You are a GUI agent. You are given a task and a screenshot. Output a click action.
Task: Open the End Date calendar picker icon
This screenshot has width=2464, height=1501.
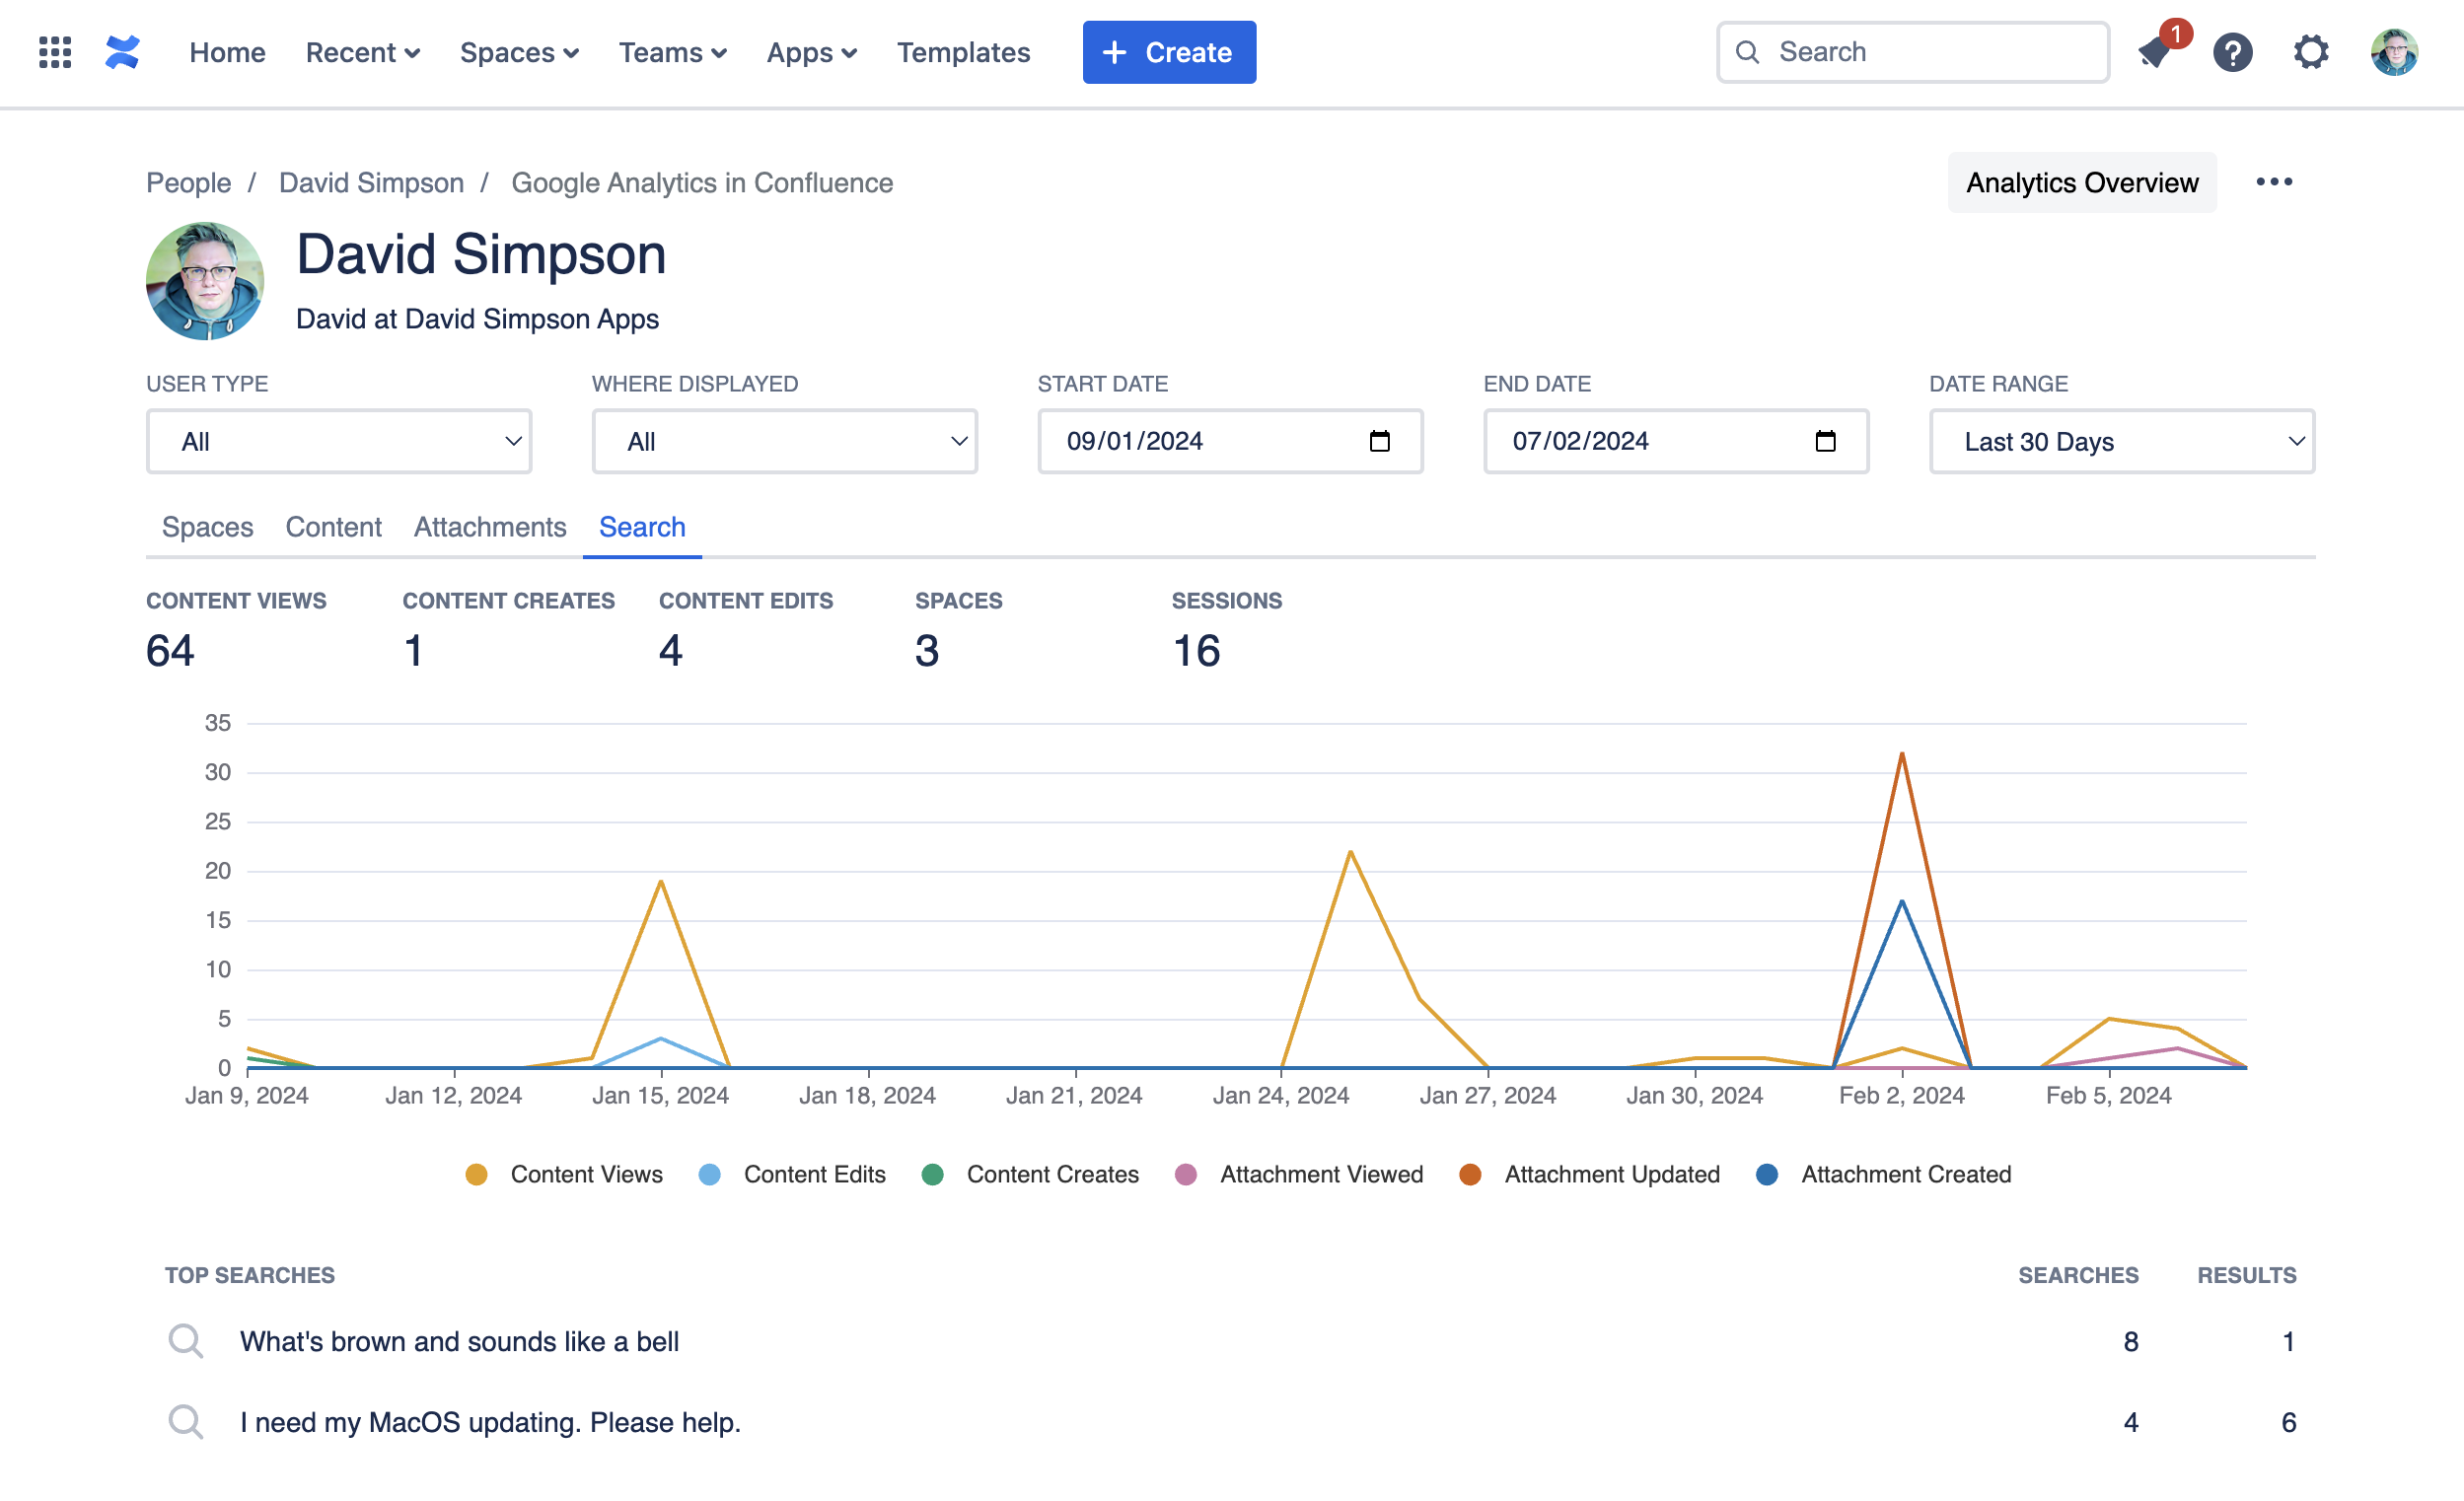click(1825, 441)
